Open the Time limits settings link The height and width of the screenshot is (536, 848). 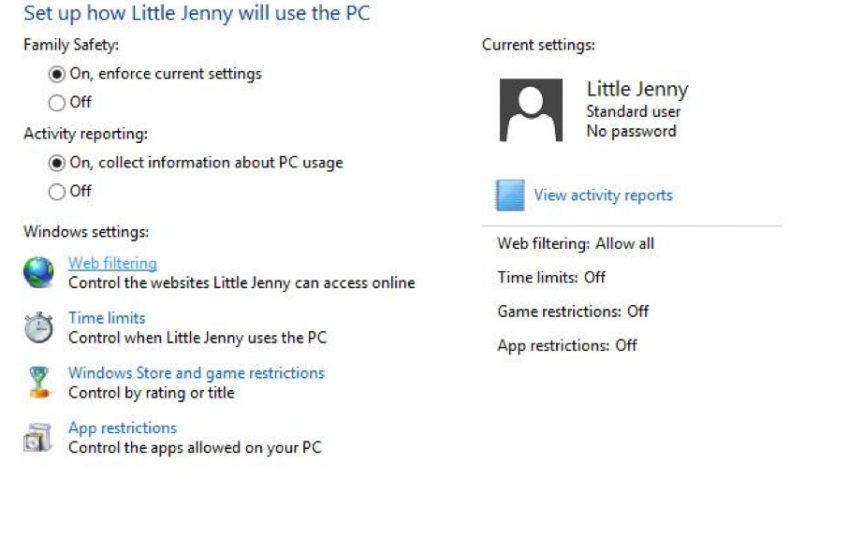point(106,318)
